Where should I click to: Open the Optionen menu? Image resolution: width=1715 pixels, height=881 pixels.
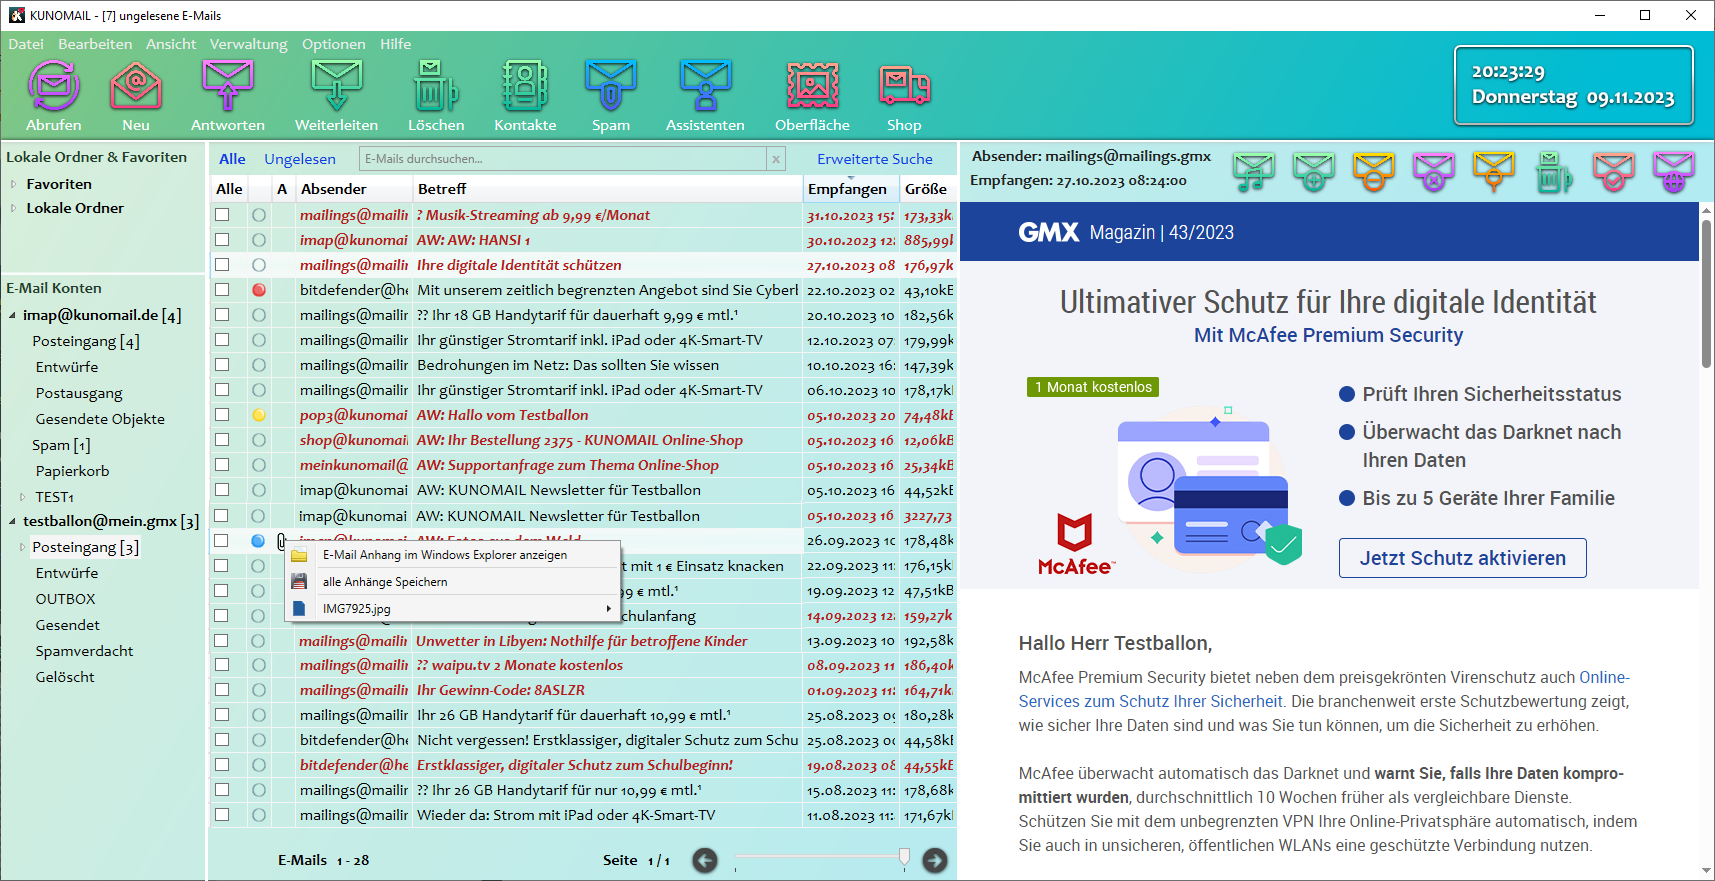(334, 44)
